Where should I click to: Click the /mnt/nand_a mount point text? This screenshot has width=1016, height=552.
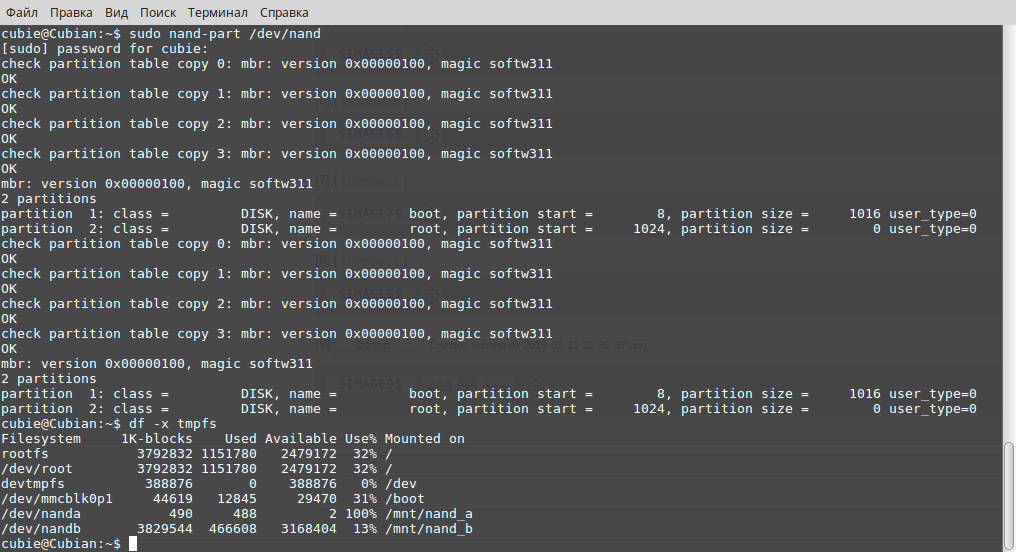click(x=428, y=514)
